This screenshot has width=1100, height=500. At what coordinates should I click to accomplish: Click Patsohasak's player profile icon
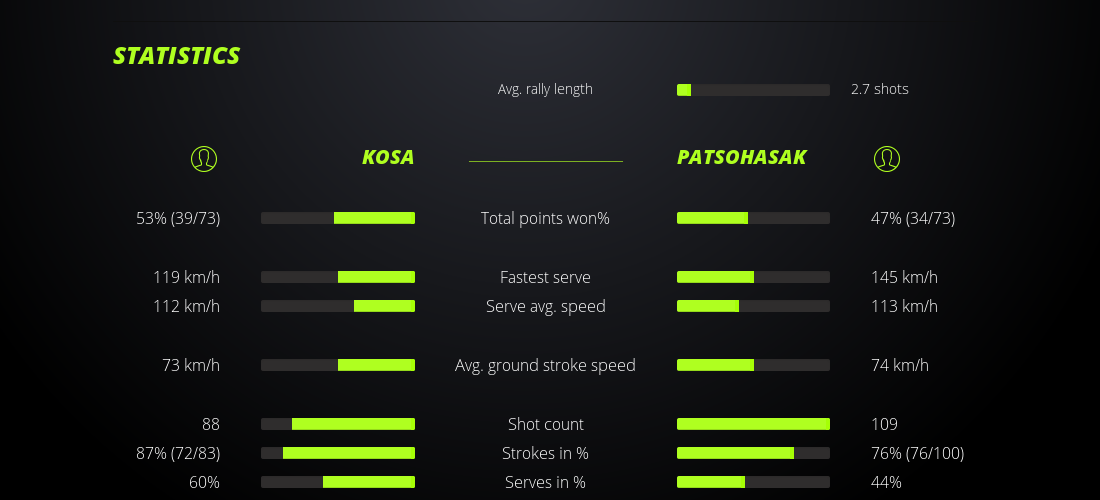[887, 158]
